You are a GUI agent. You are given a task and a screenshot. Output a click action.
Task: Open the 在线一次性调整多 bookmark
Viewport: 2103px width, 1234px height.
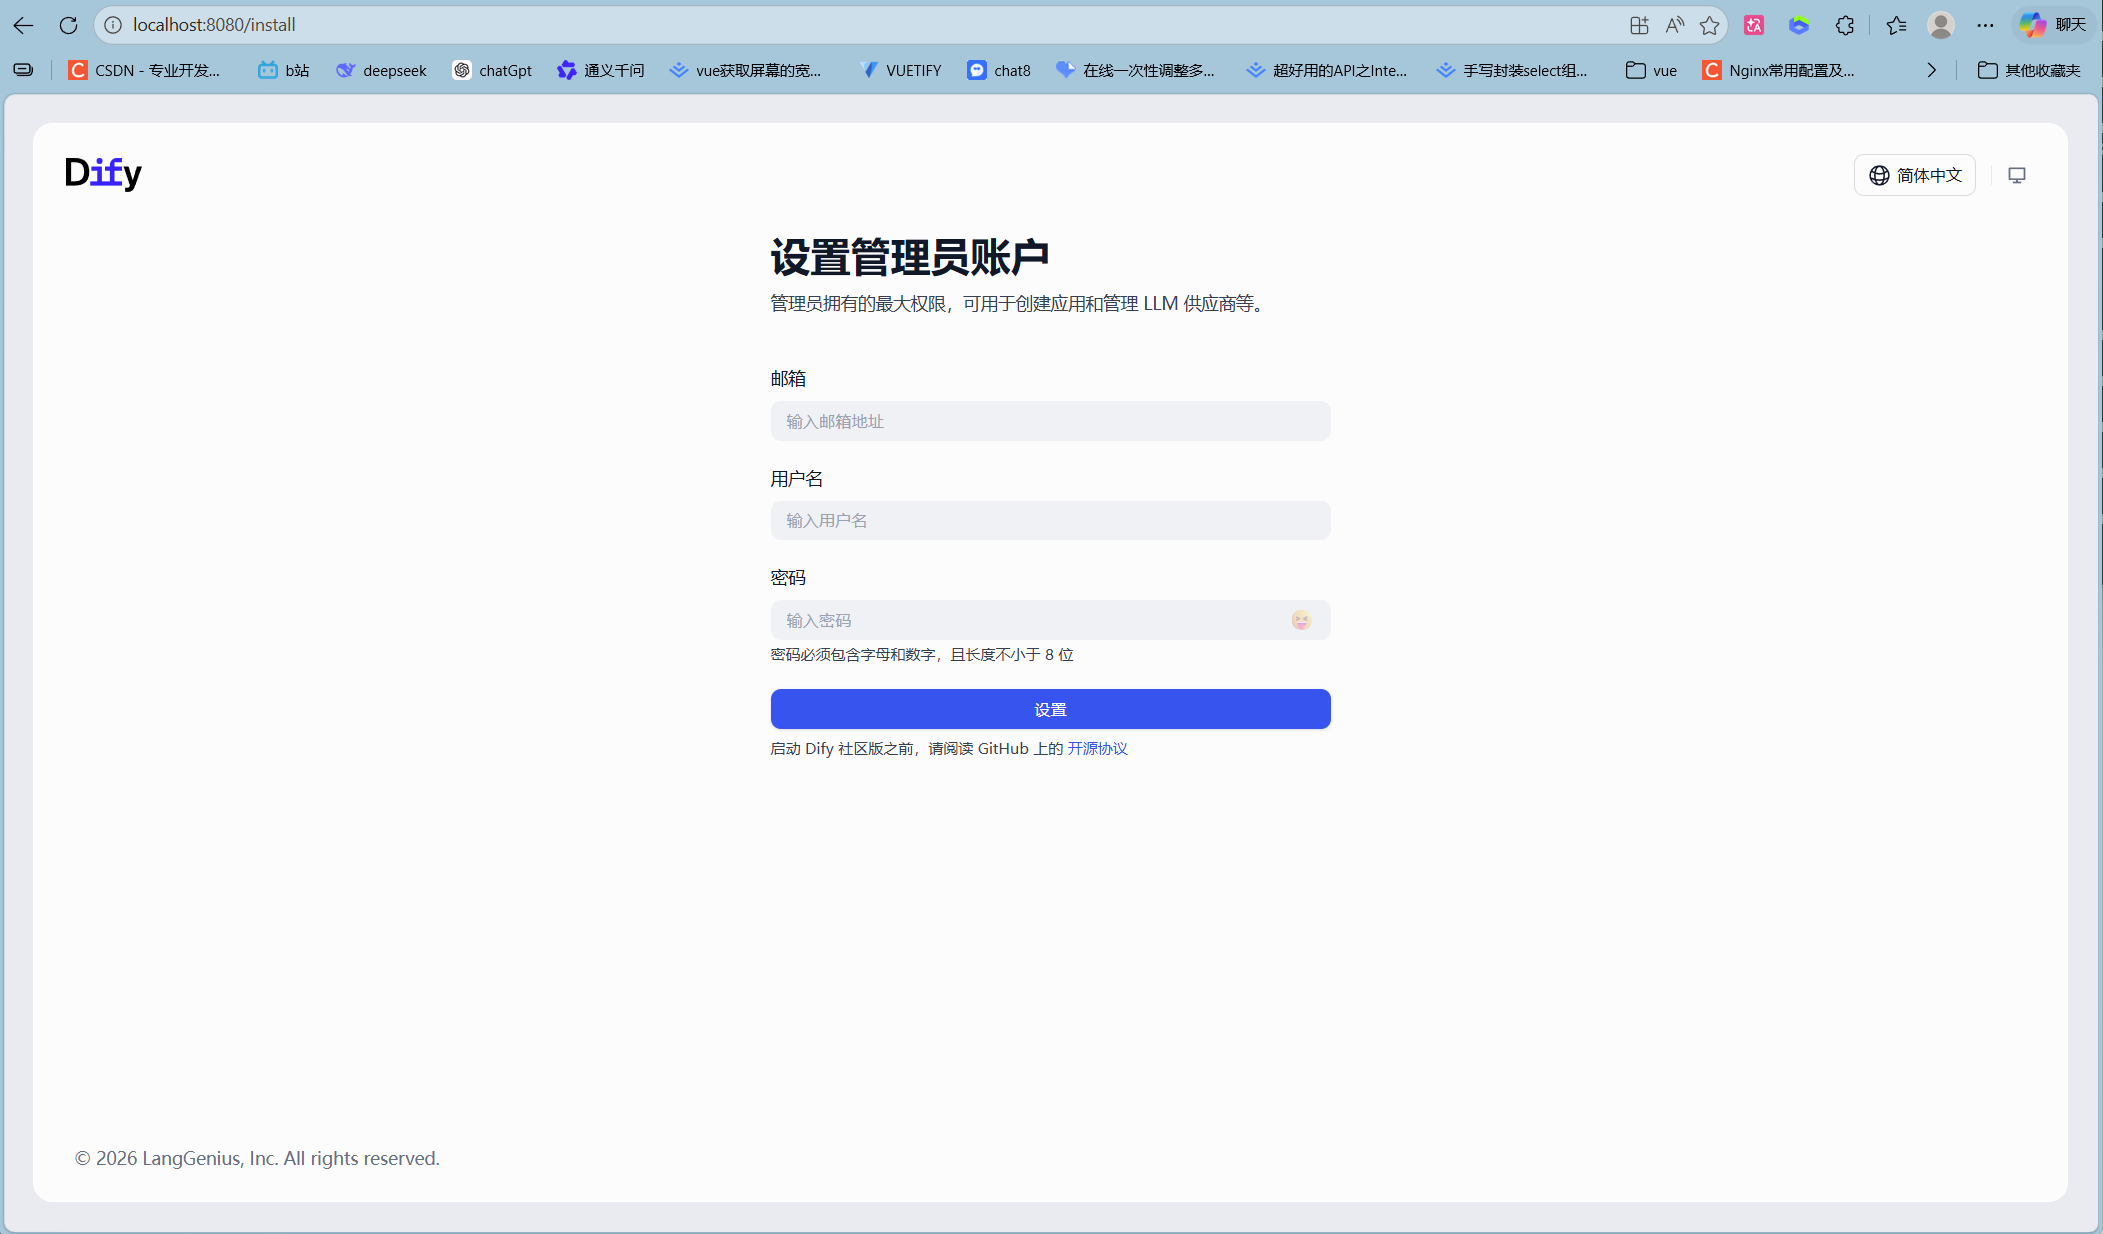(1136, 70)
